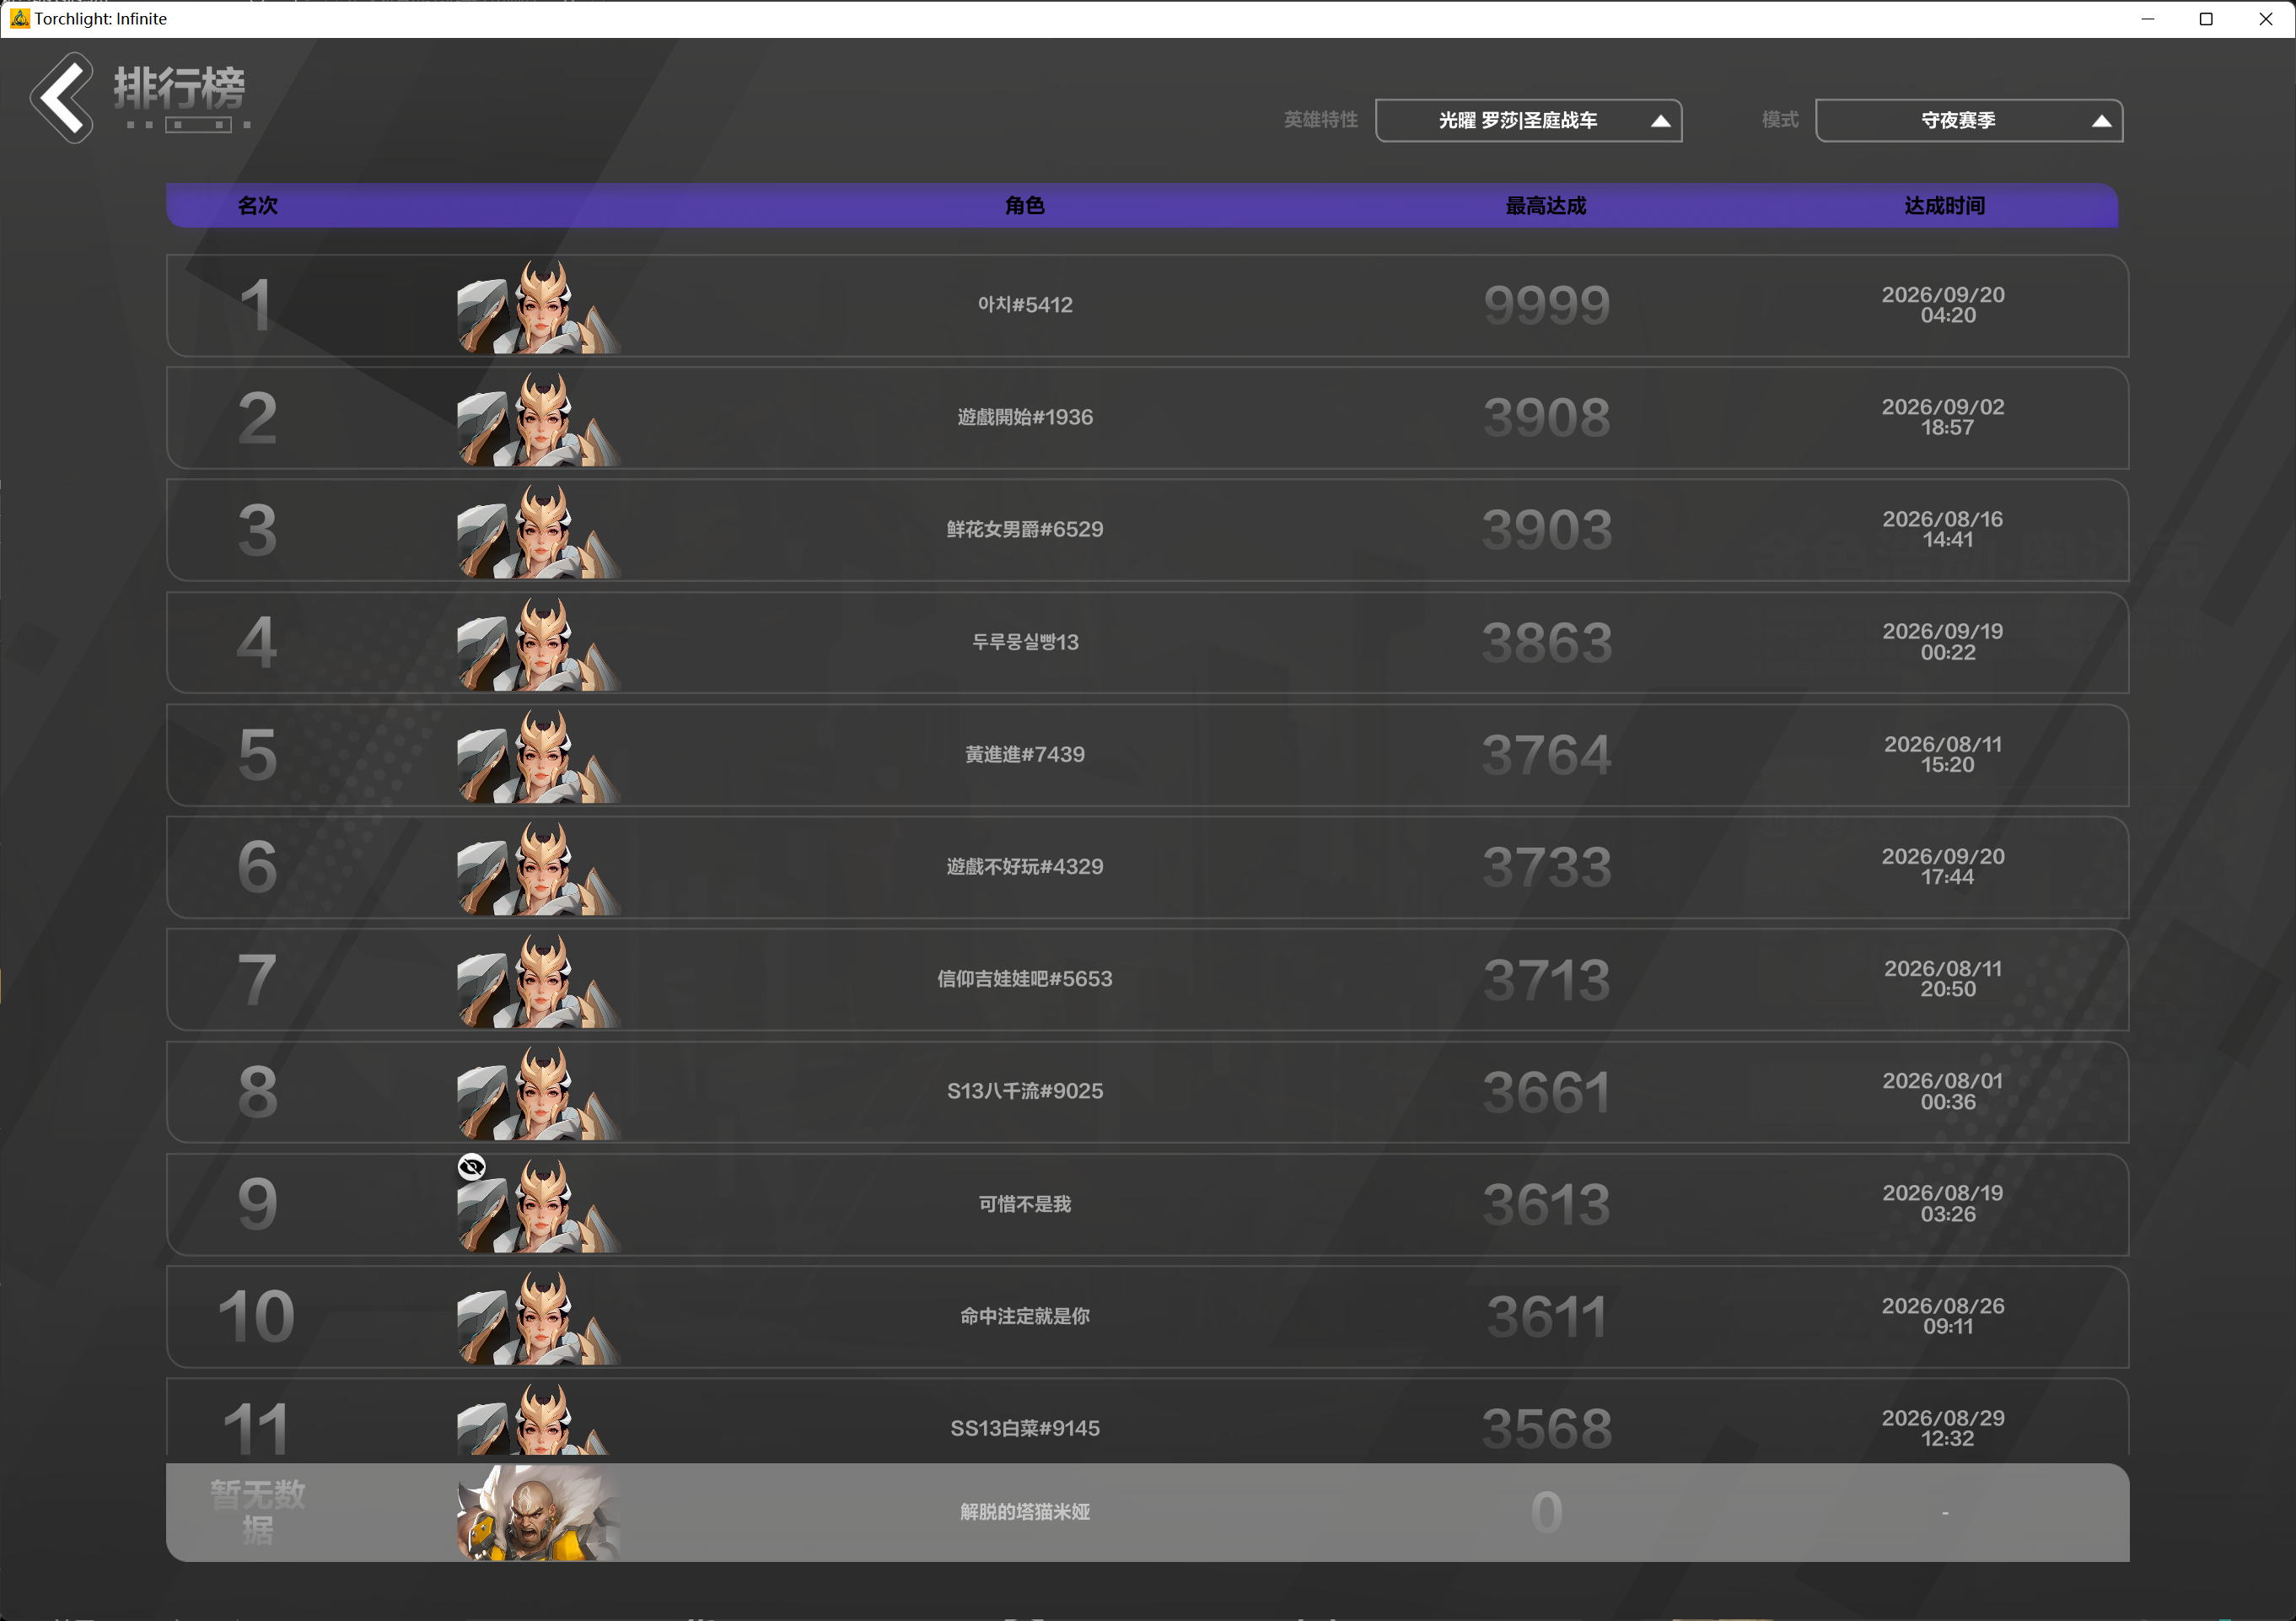Click the 模式 label
Image resolution: width=2296 pixels, height=1621 pixels.
tap(1780, 120)
